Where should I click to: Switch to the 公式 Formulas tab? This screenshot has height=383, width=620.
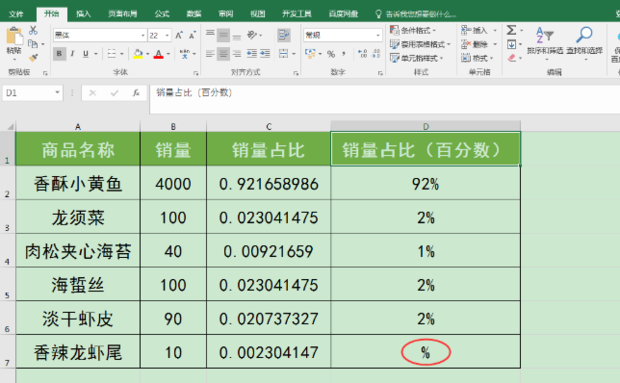(x=162, y=14)
